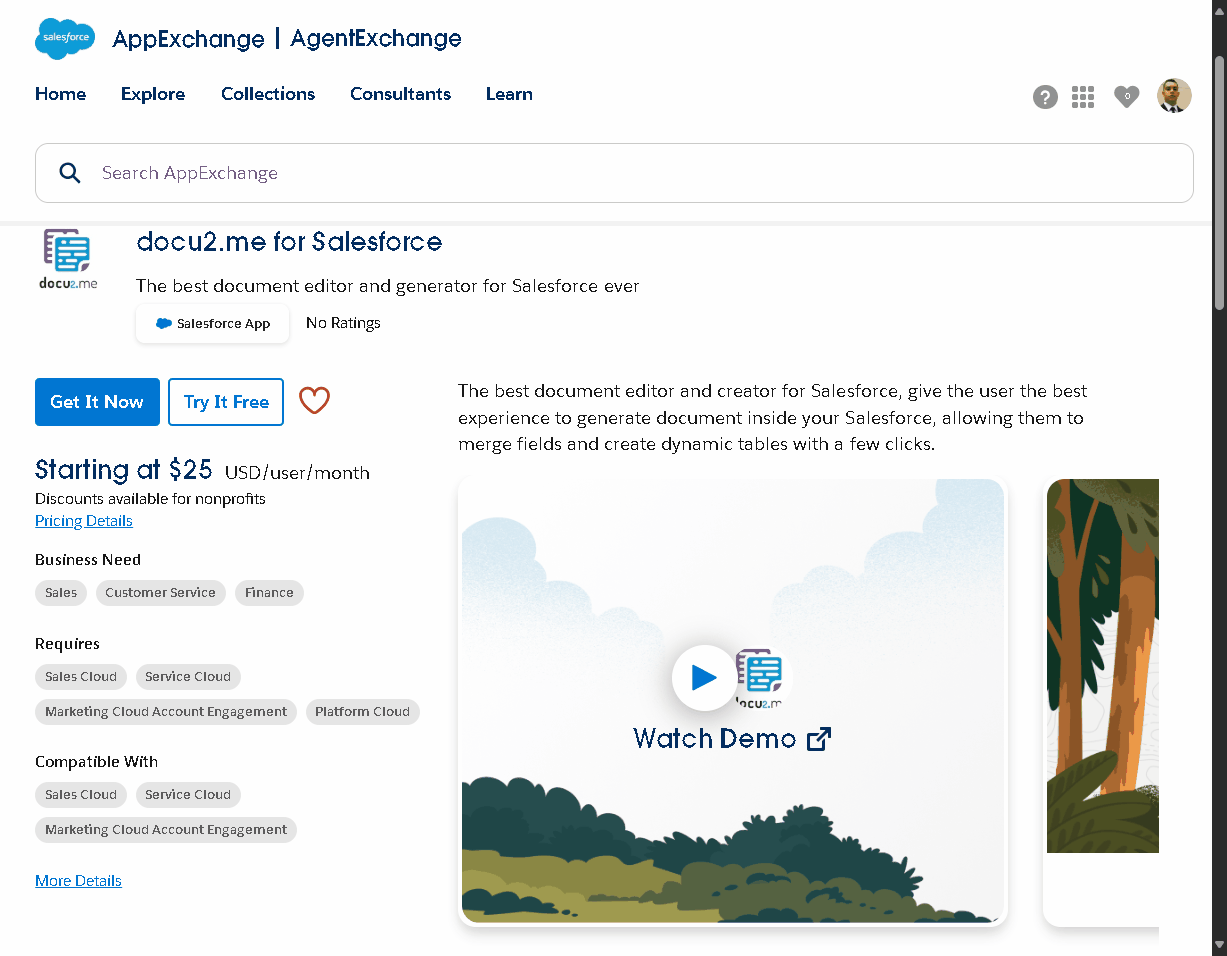Viewport: 1227px width, 956px height.
Task: Go to Home tab
Action: click(x=60, y=94)
